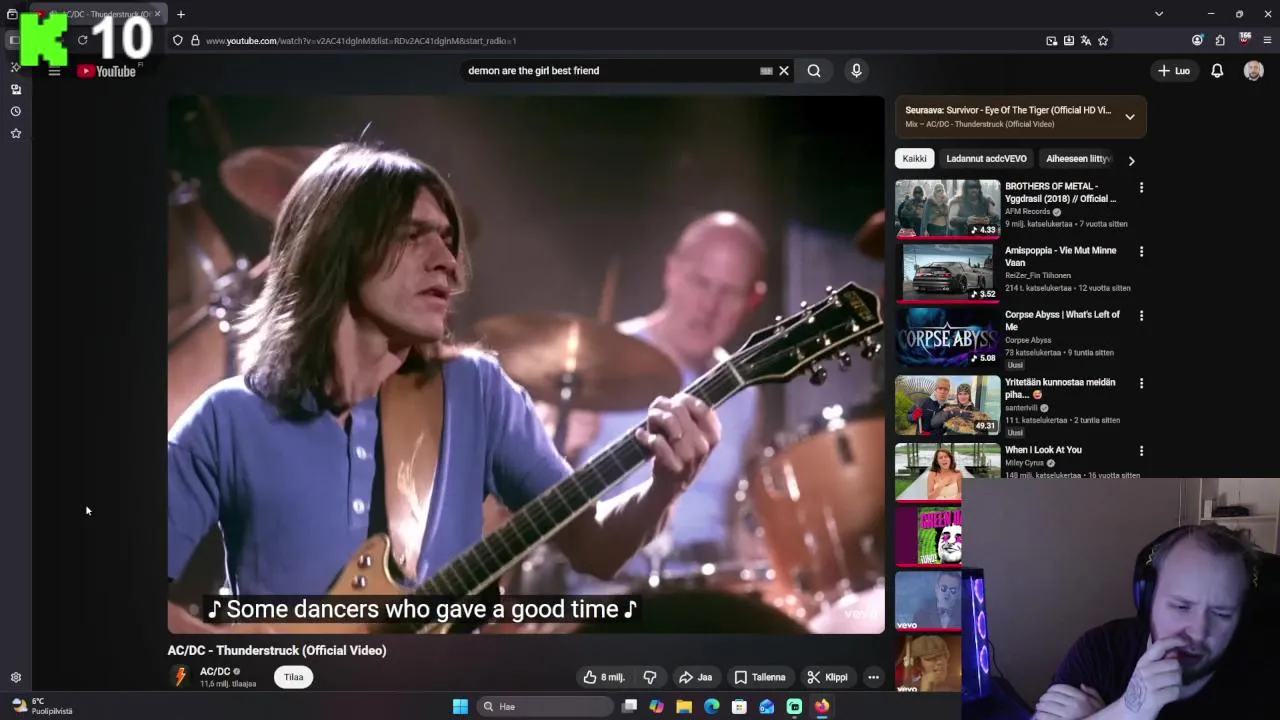Like the video (8 milj.)

click(603, 677)
